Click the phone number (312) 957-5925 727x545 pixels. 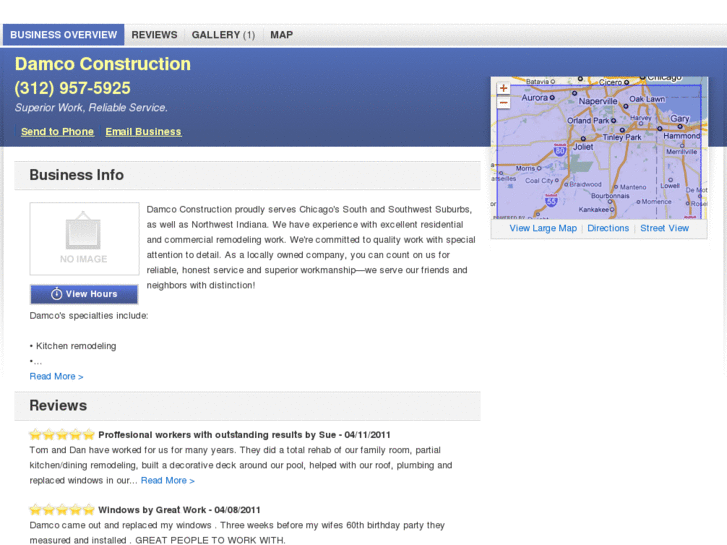(x=72, y=88)
